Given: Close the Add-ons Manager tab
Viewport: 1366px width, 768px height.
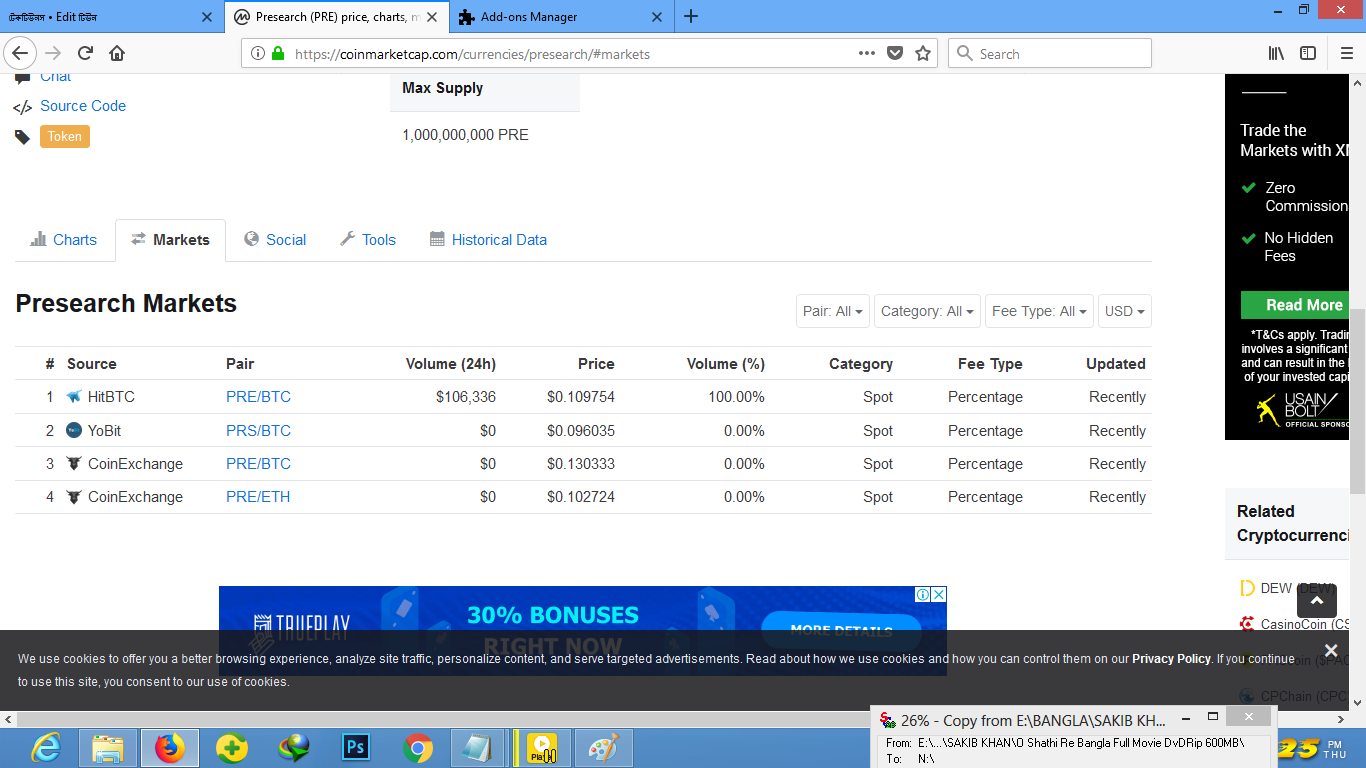Looking at the screenshot, I should pos(657,17).
